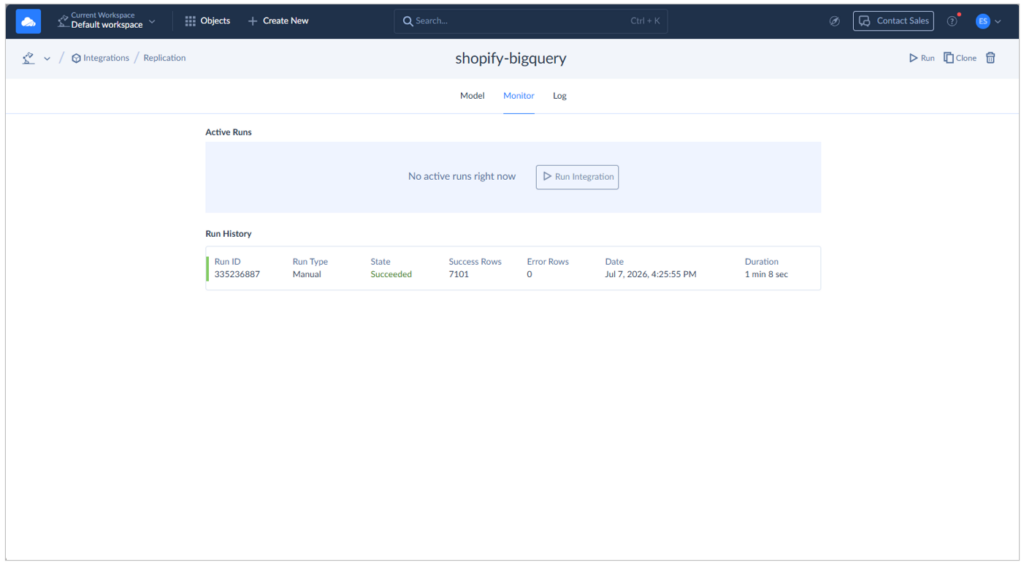This screenshot has height=568, width=1024.
Task: Click Success Rows value 7101
Action: click(458, 275)
